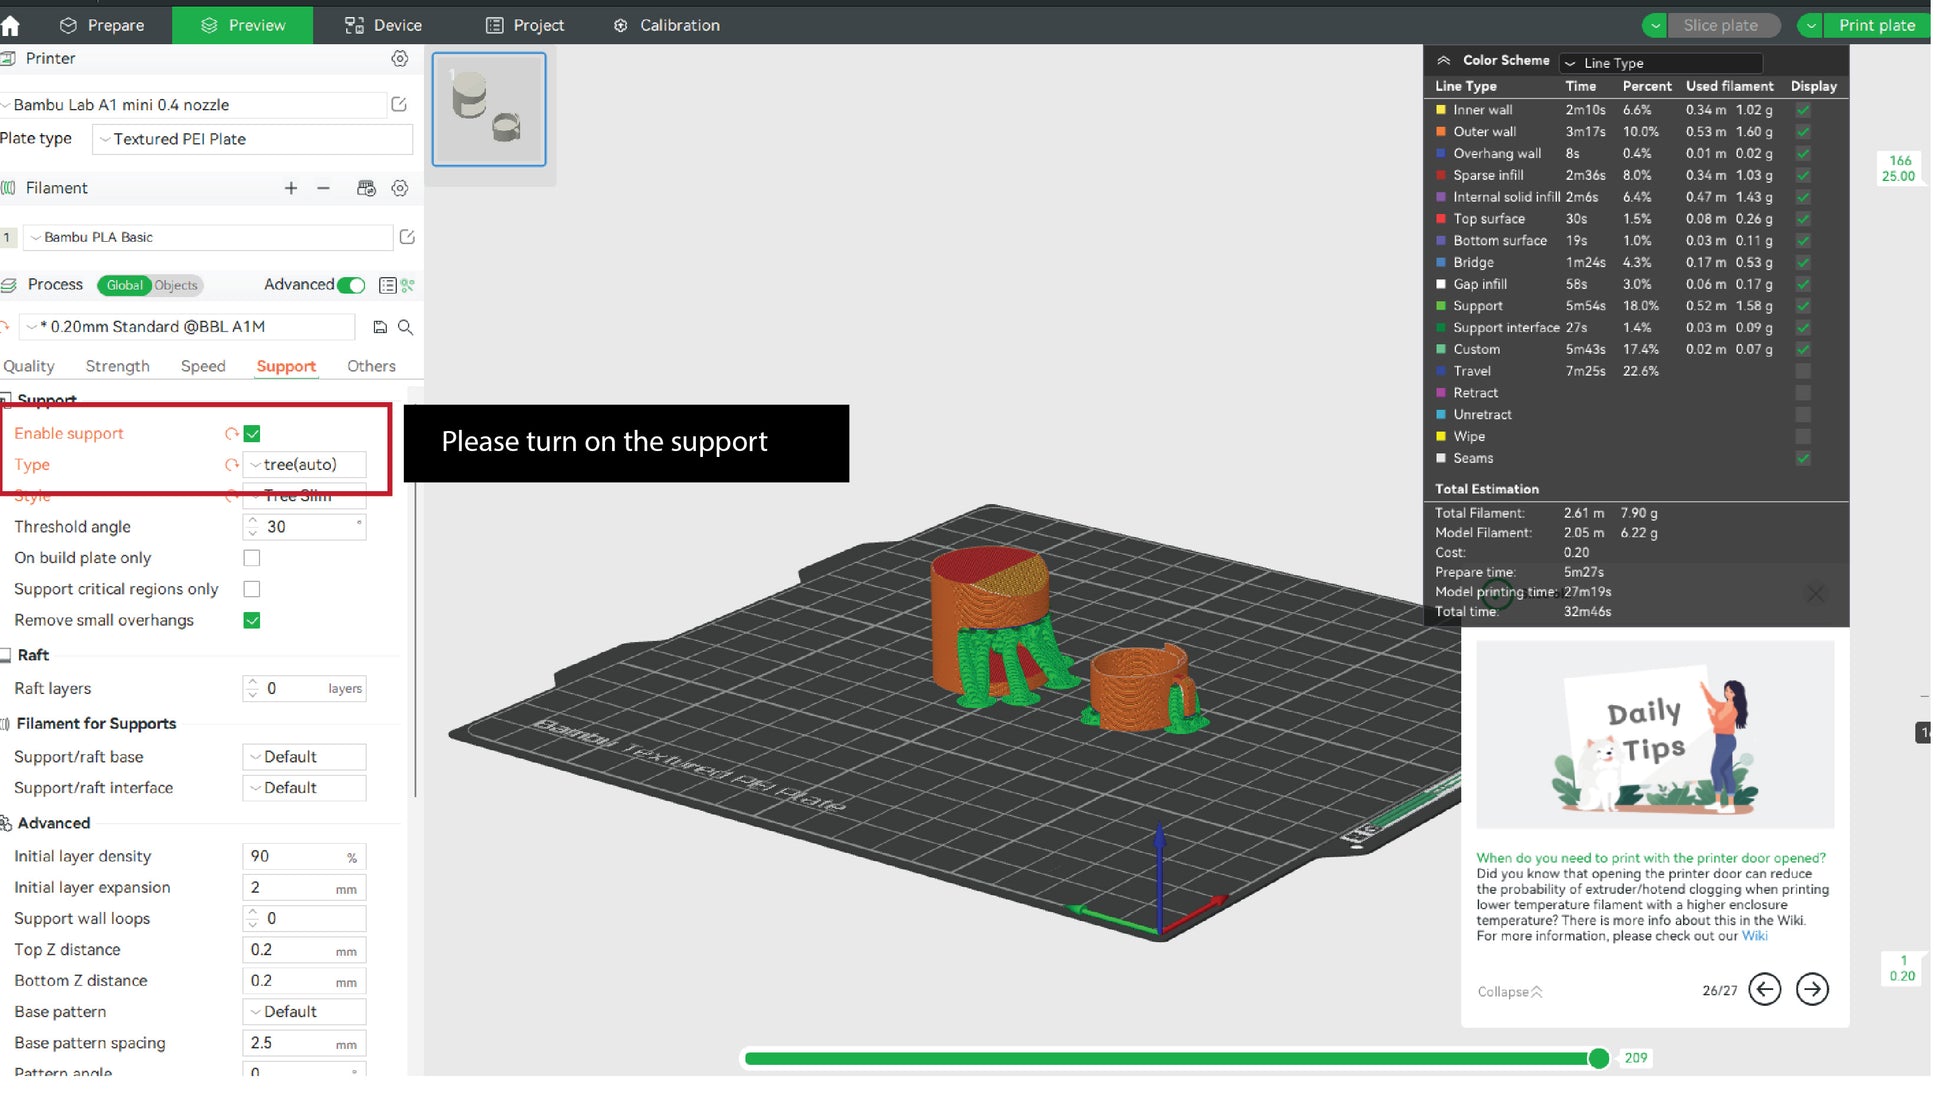
Task: Click the Print plate button
Action: [1876, 25]
